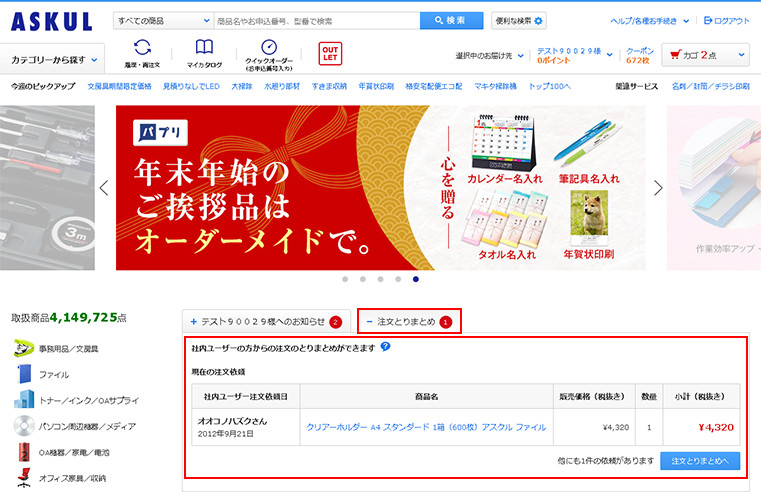Screen dimensions: 761x492
Task: Open the クリアーホルダー A4 product link
Action: tap(426, 427)
